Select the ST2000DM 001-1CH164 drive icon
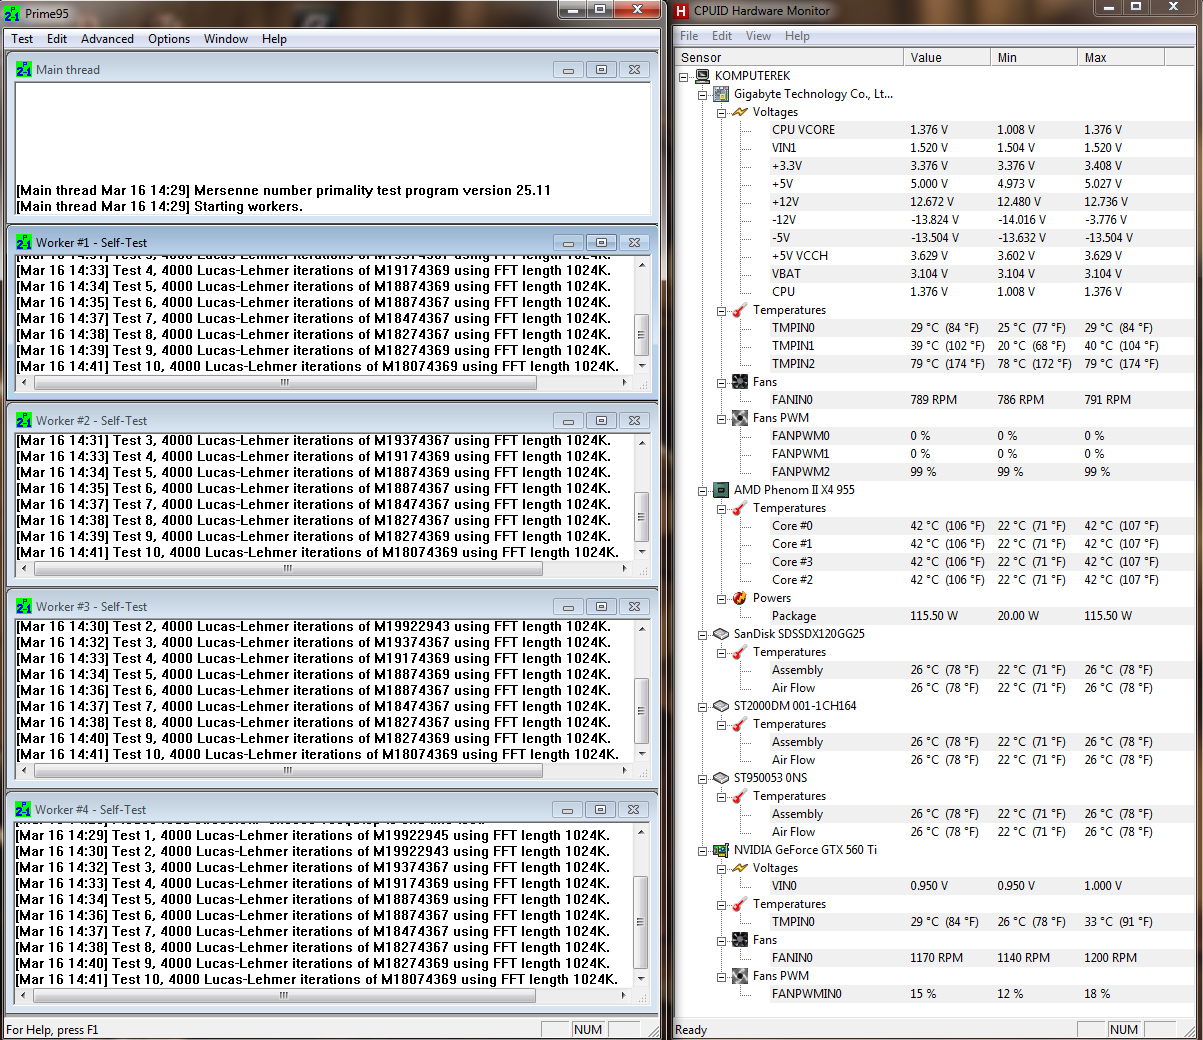The height and width of the screenshot is (1040, 1203). pyautogui.click(x=721, y=706)
